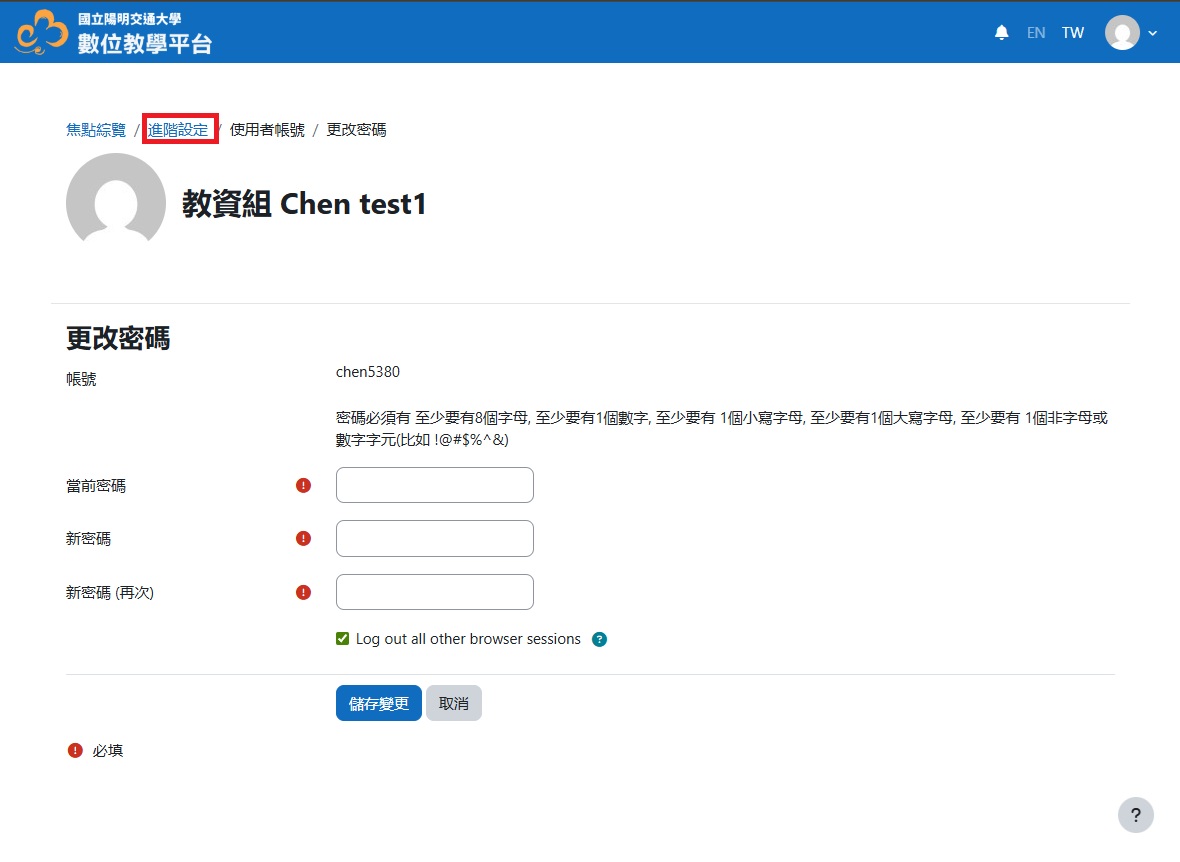Screen dimensions: 1180x862
Task: Open the user avatar in header
Action: pos(1122,33)
